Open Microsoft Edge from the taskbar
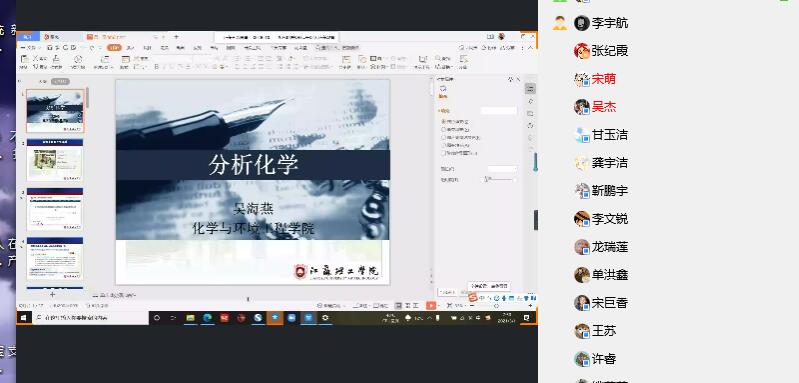799x383 pixels. point(207,318)
